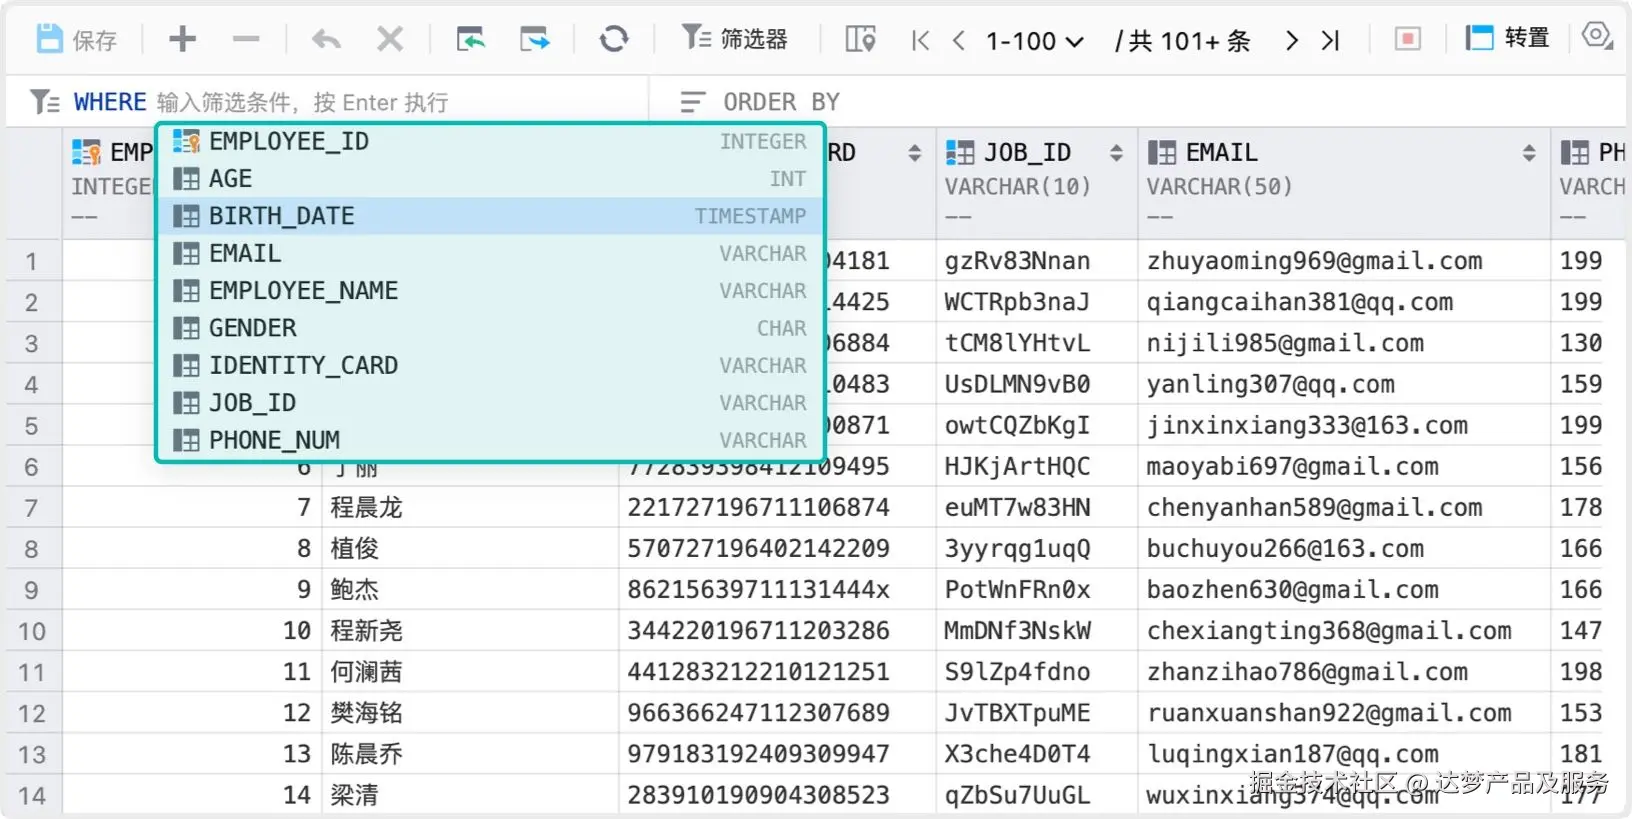Select row number 14
The height and width of the screenshot is (819, 1632).
coord(31,796)
